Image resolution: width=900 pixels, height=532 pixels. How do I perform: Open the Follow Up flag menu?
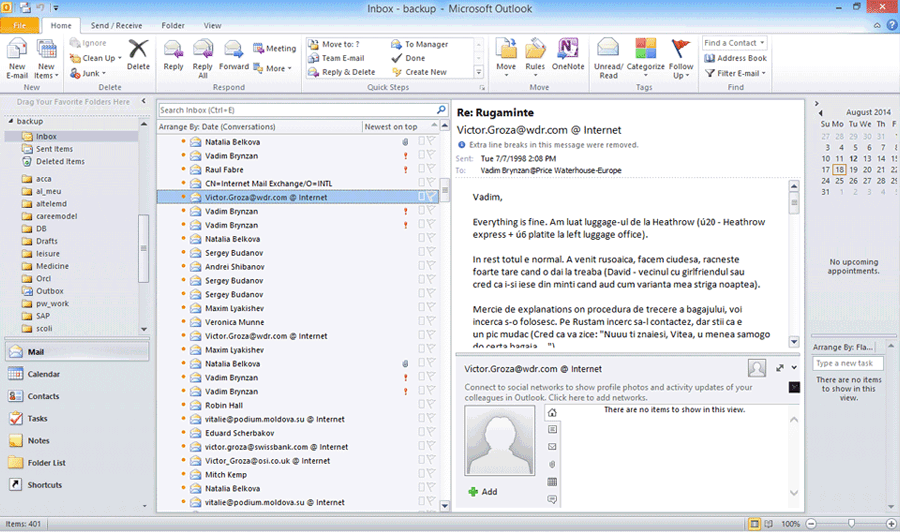click(681, 58)
